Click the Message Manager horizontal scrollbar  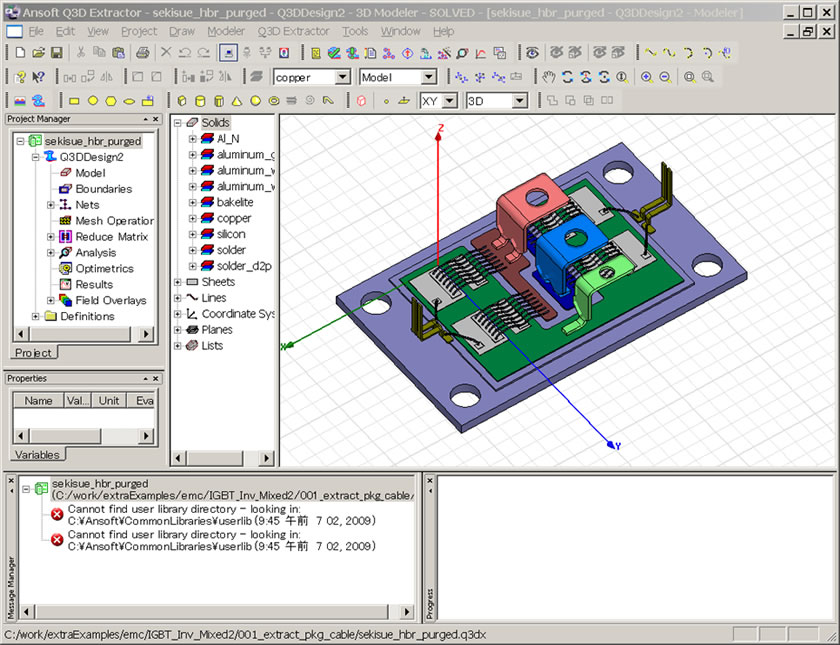point(212,611)
